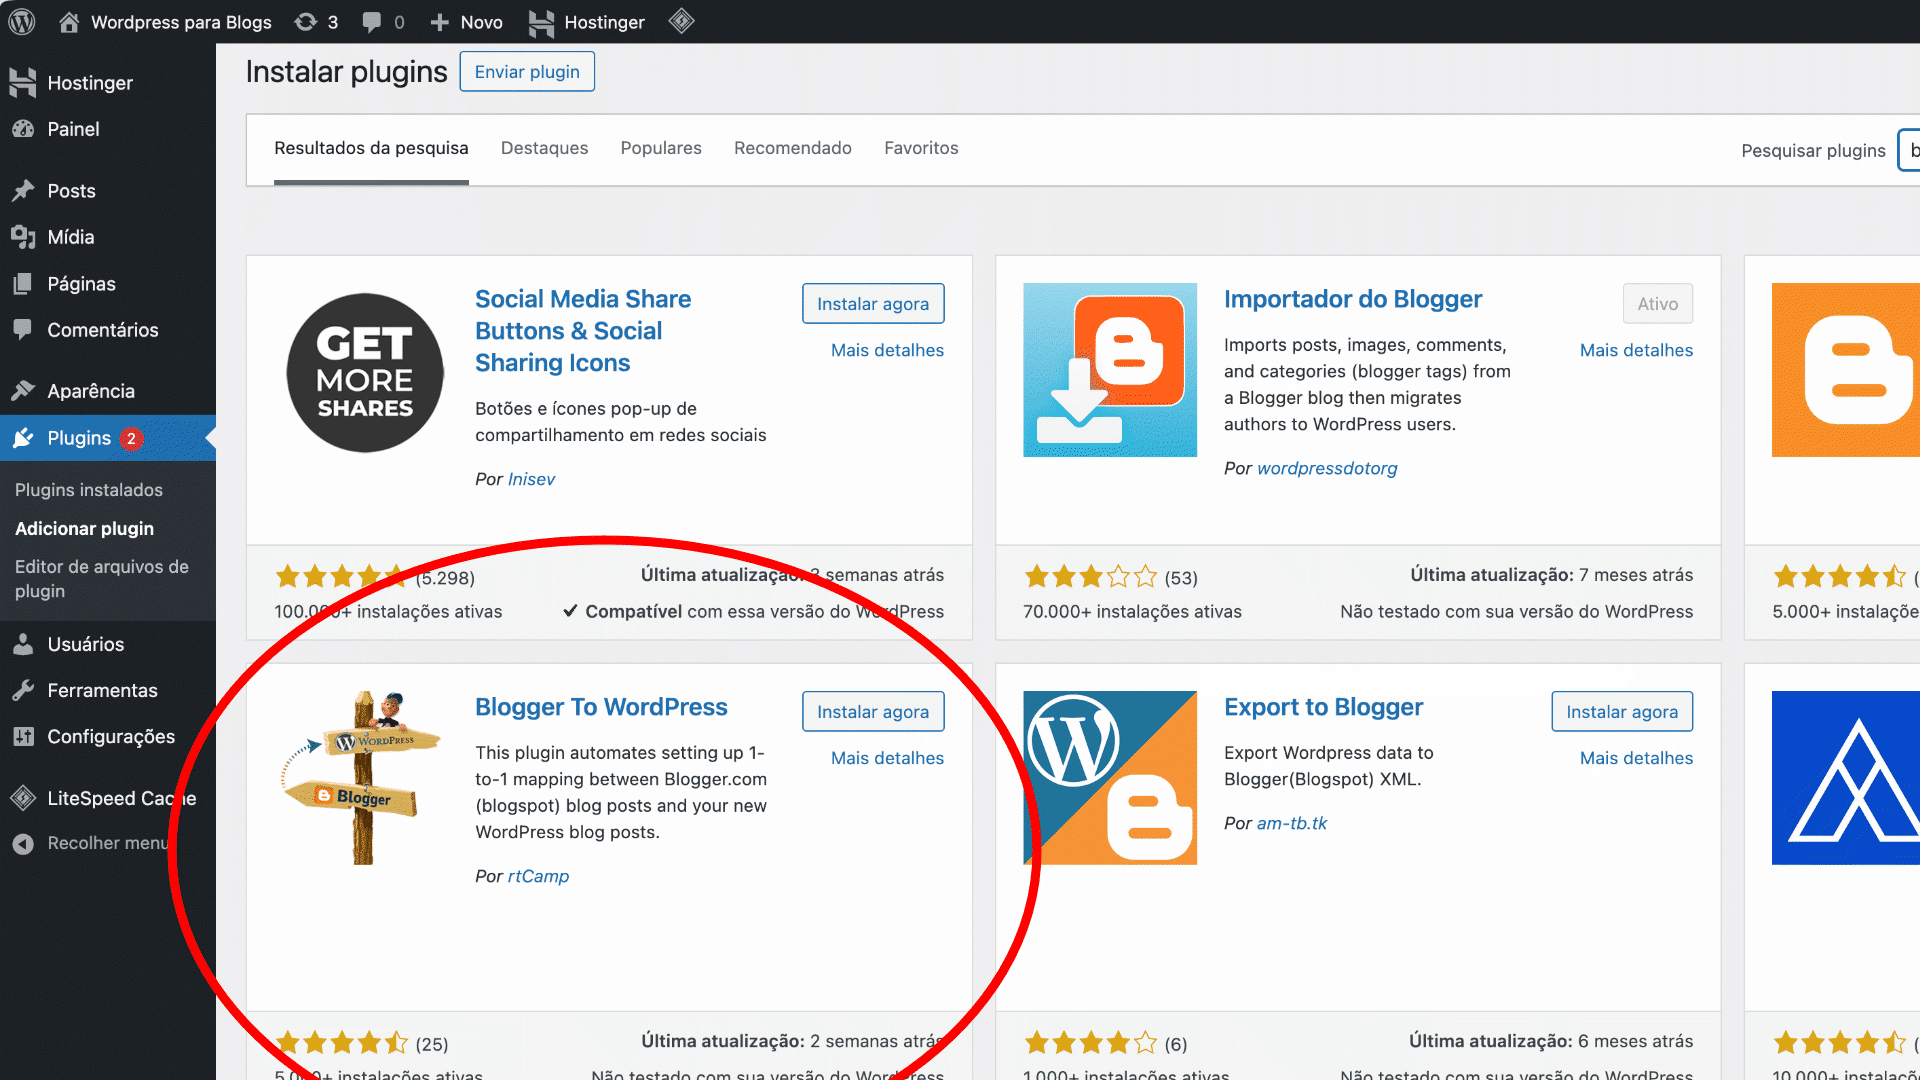The height and width of the screenshot is (1080, 1920).
Task: Open the Export to Blogger plugin thumbnail
Action: click(x=1110, y=778)
